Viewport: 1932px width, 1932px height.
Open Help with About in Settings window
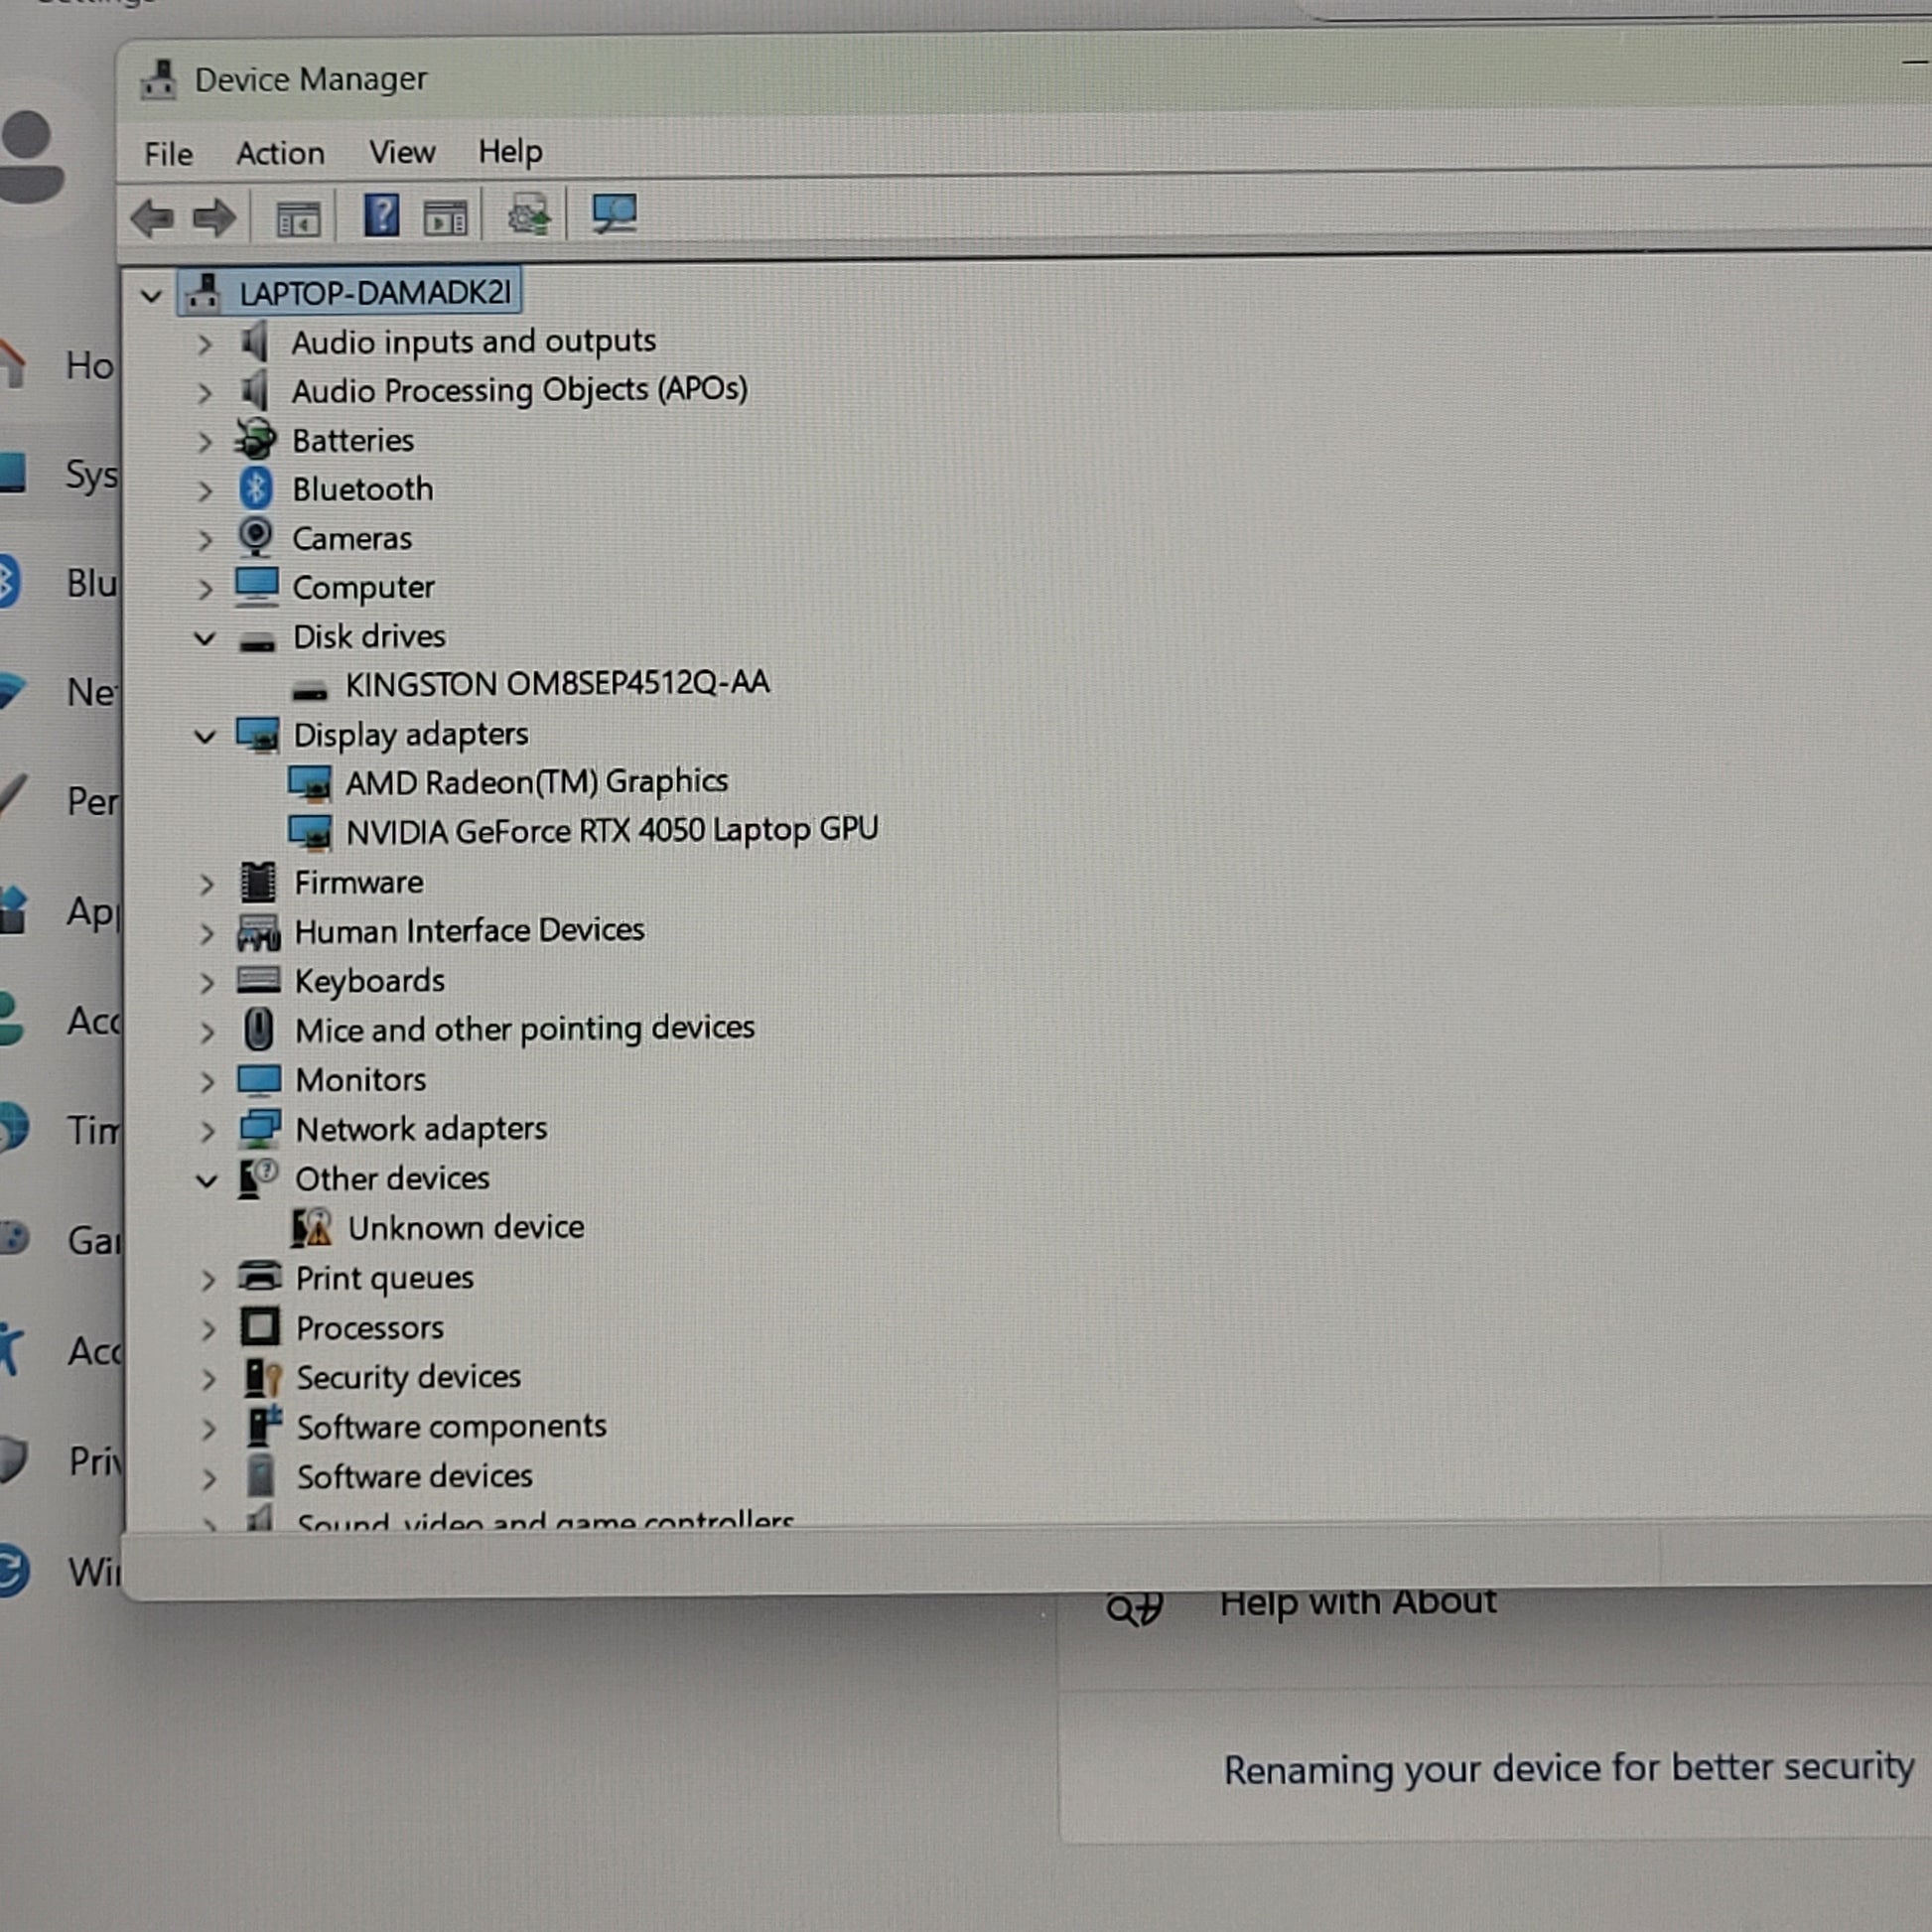click(x=1357, y=1603)
